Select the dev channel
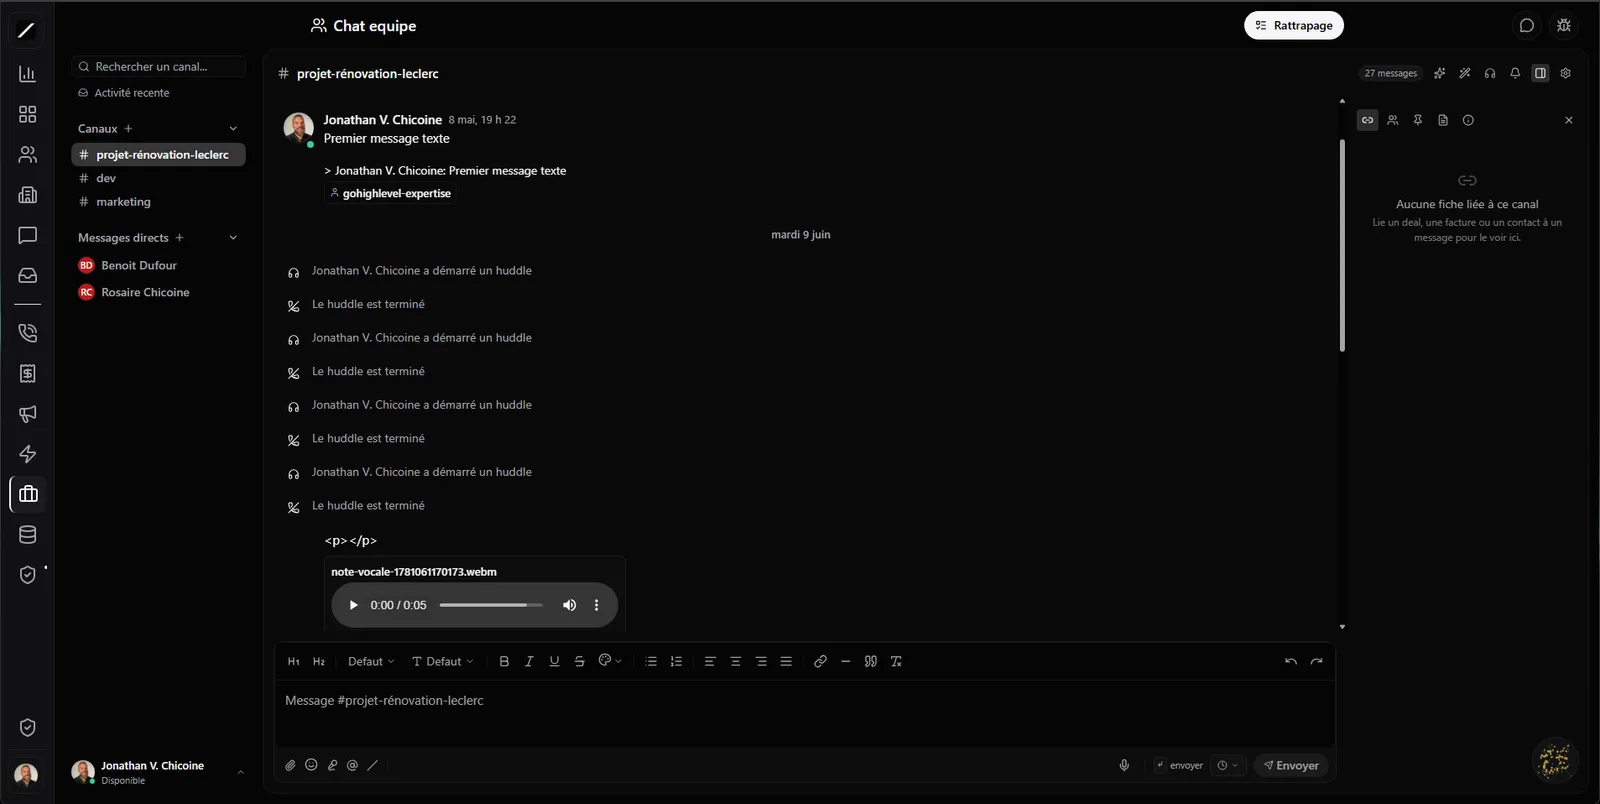1600x804 pixels. click(159, 178)
